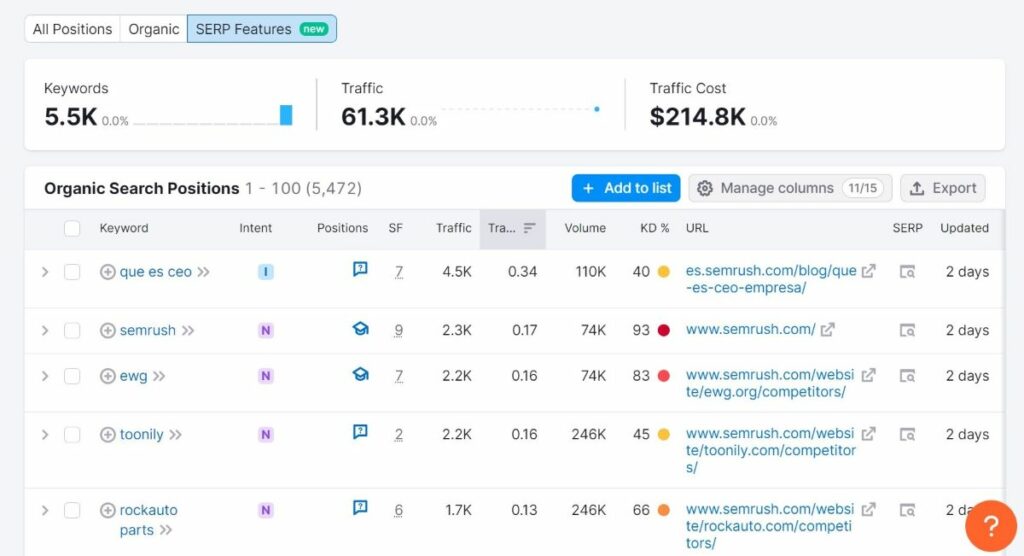View SERP snapshot for rockauto parts

point(907,510)
